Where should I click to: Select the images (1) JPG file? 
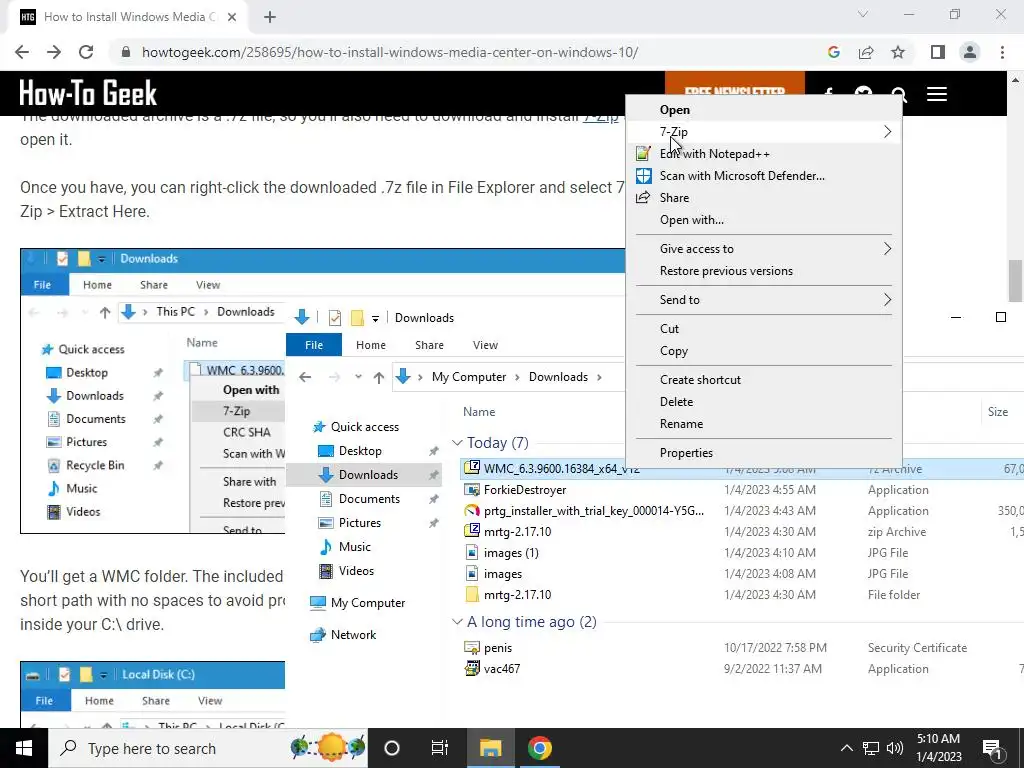click(x=511, y=552)
